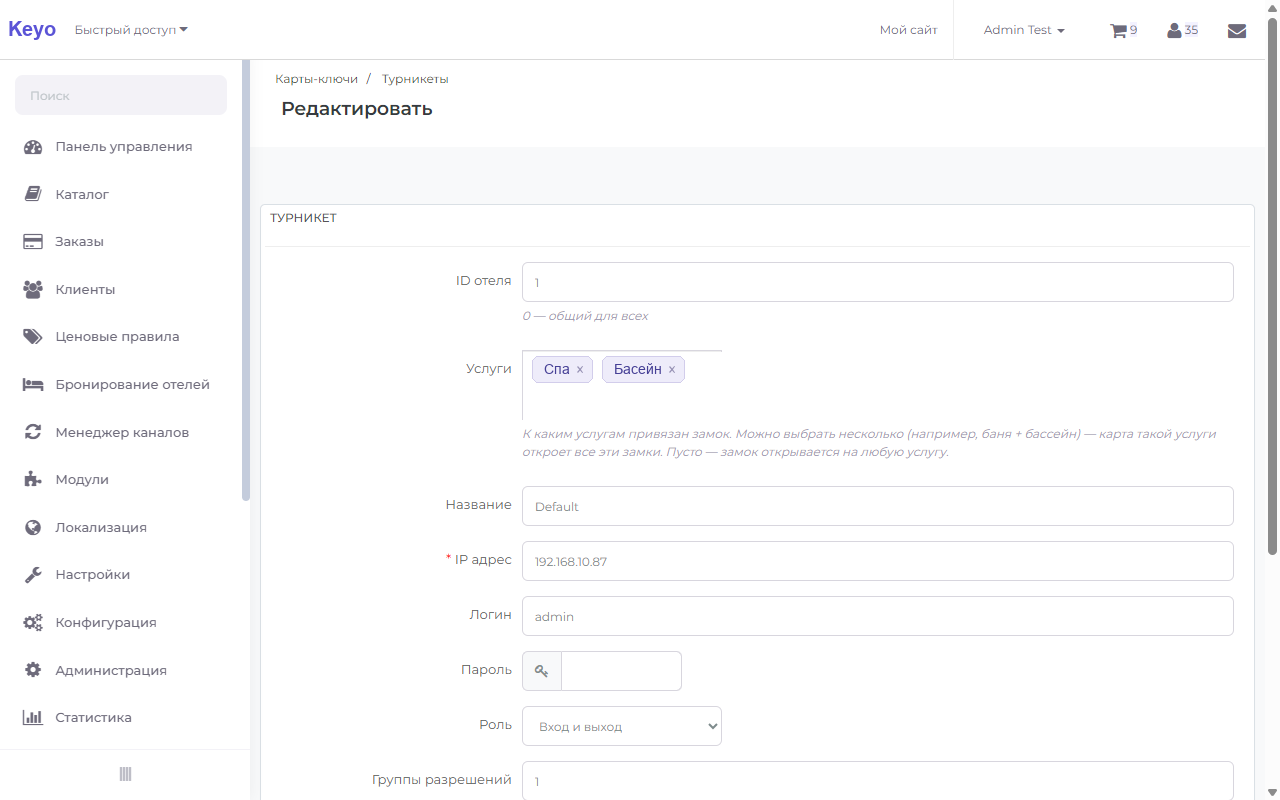The image size is (1280, 800).
Task: Remove the Спа service tag
Action: (580, 370)
